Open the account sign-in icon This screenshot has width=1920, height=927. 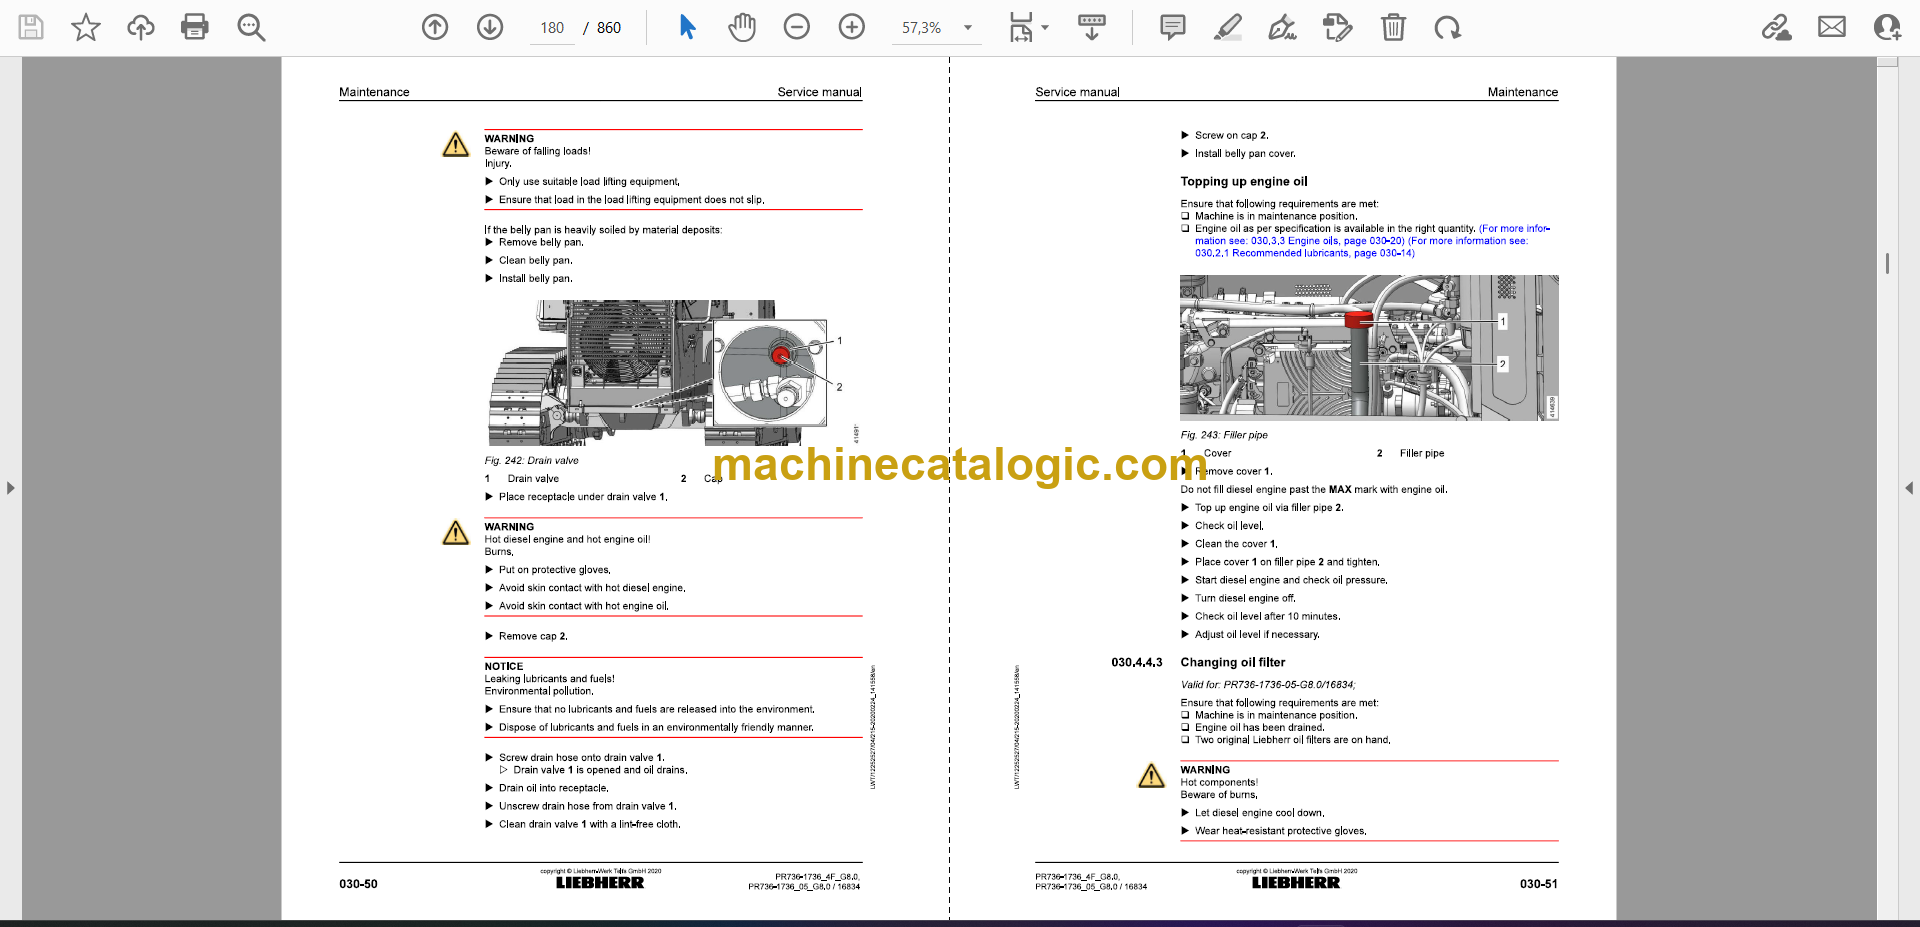1887,27
